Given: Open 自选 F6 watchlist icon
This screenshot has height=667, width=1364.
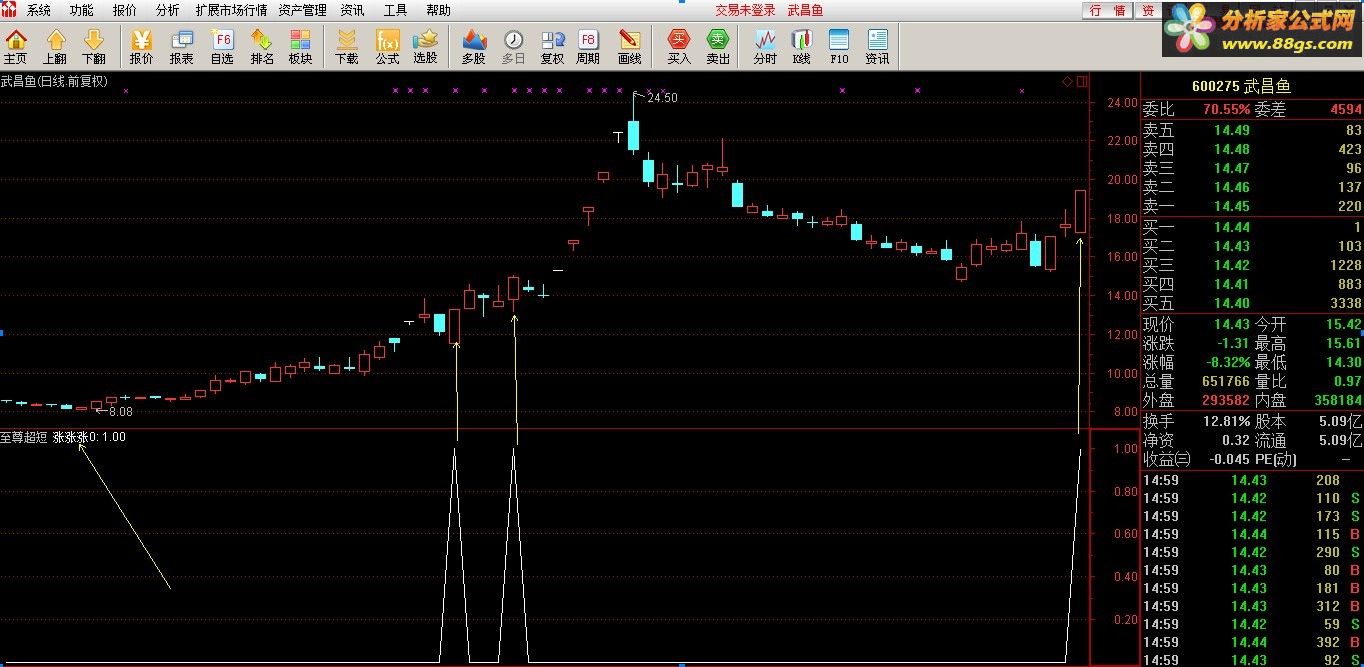Looking at the screenshot, I should click(222, 47).
